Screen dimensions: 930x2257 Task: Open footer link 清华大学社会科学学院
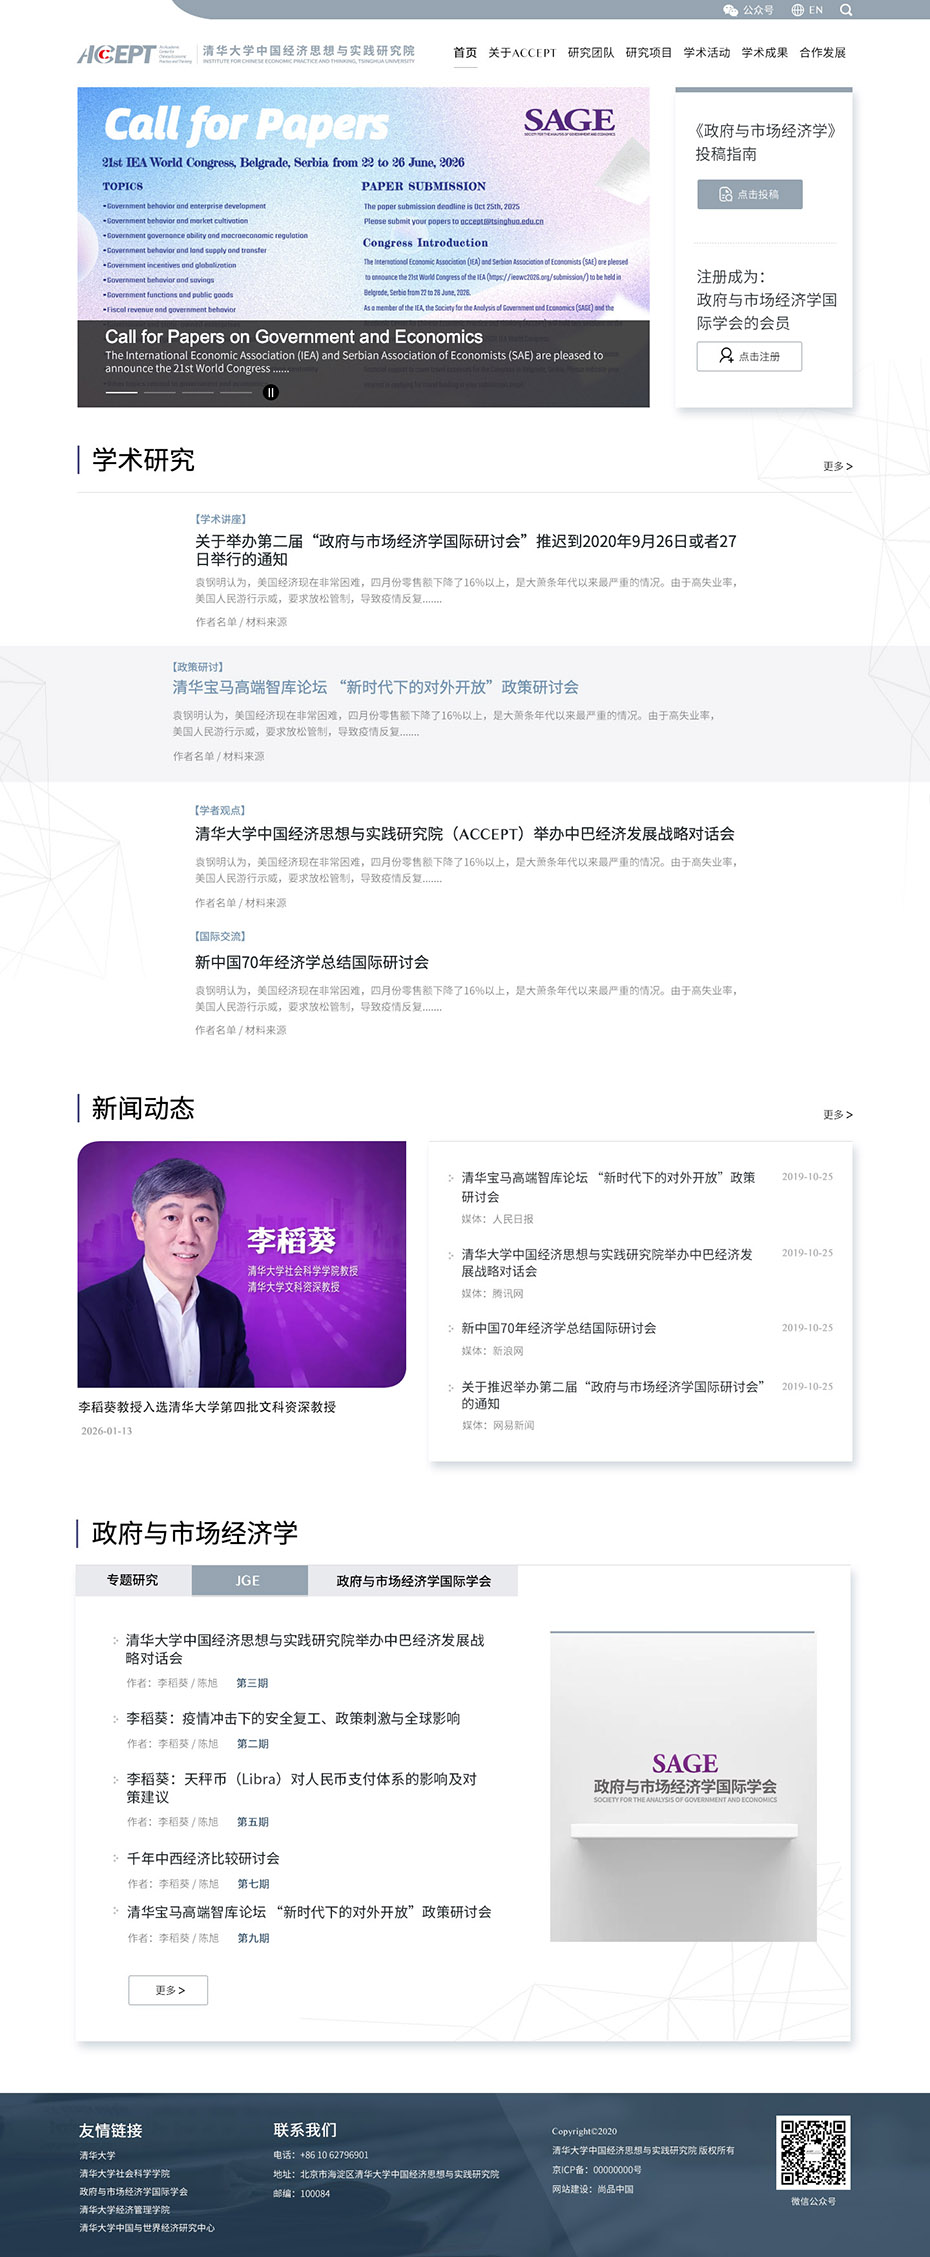coord(125,2173)
